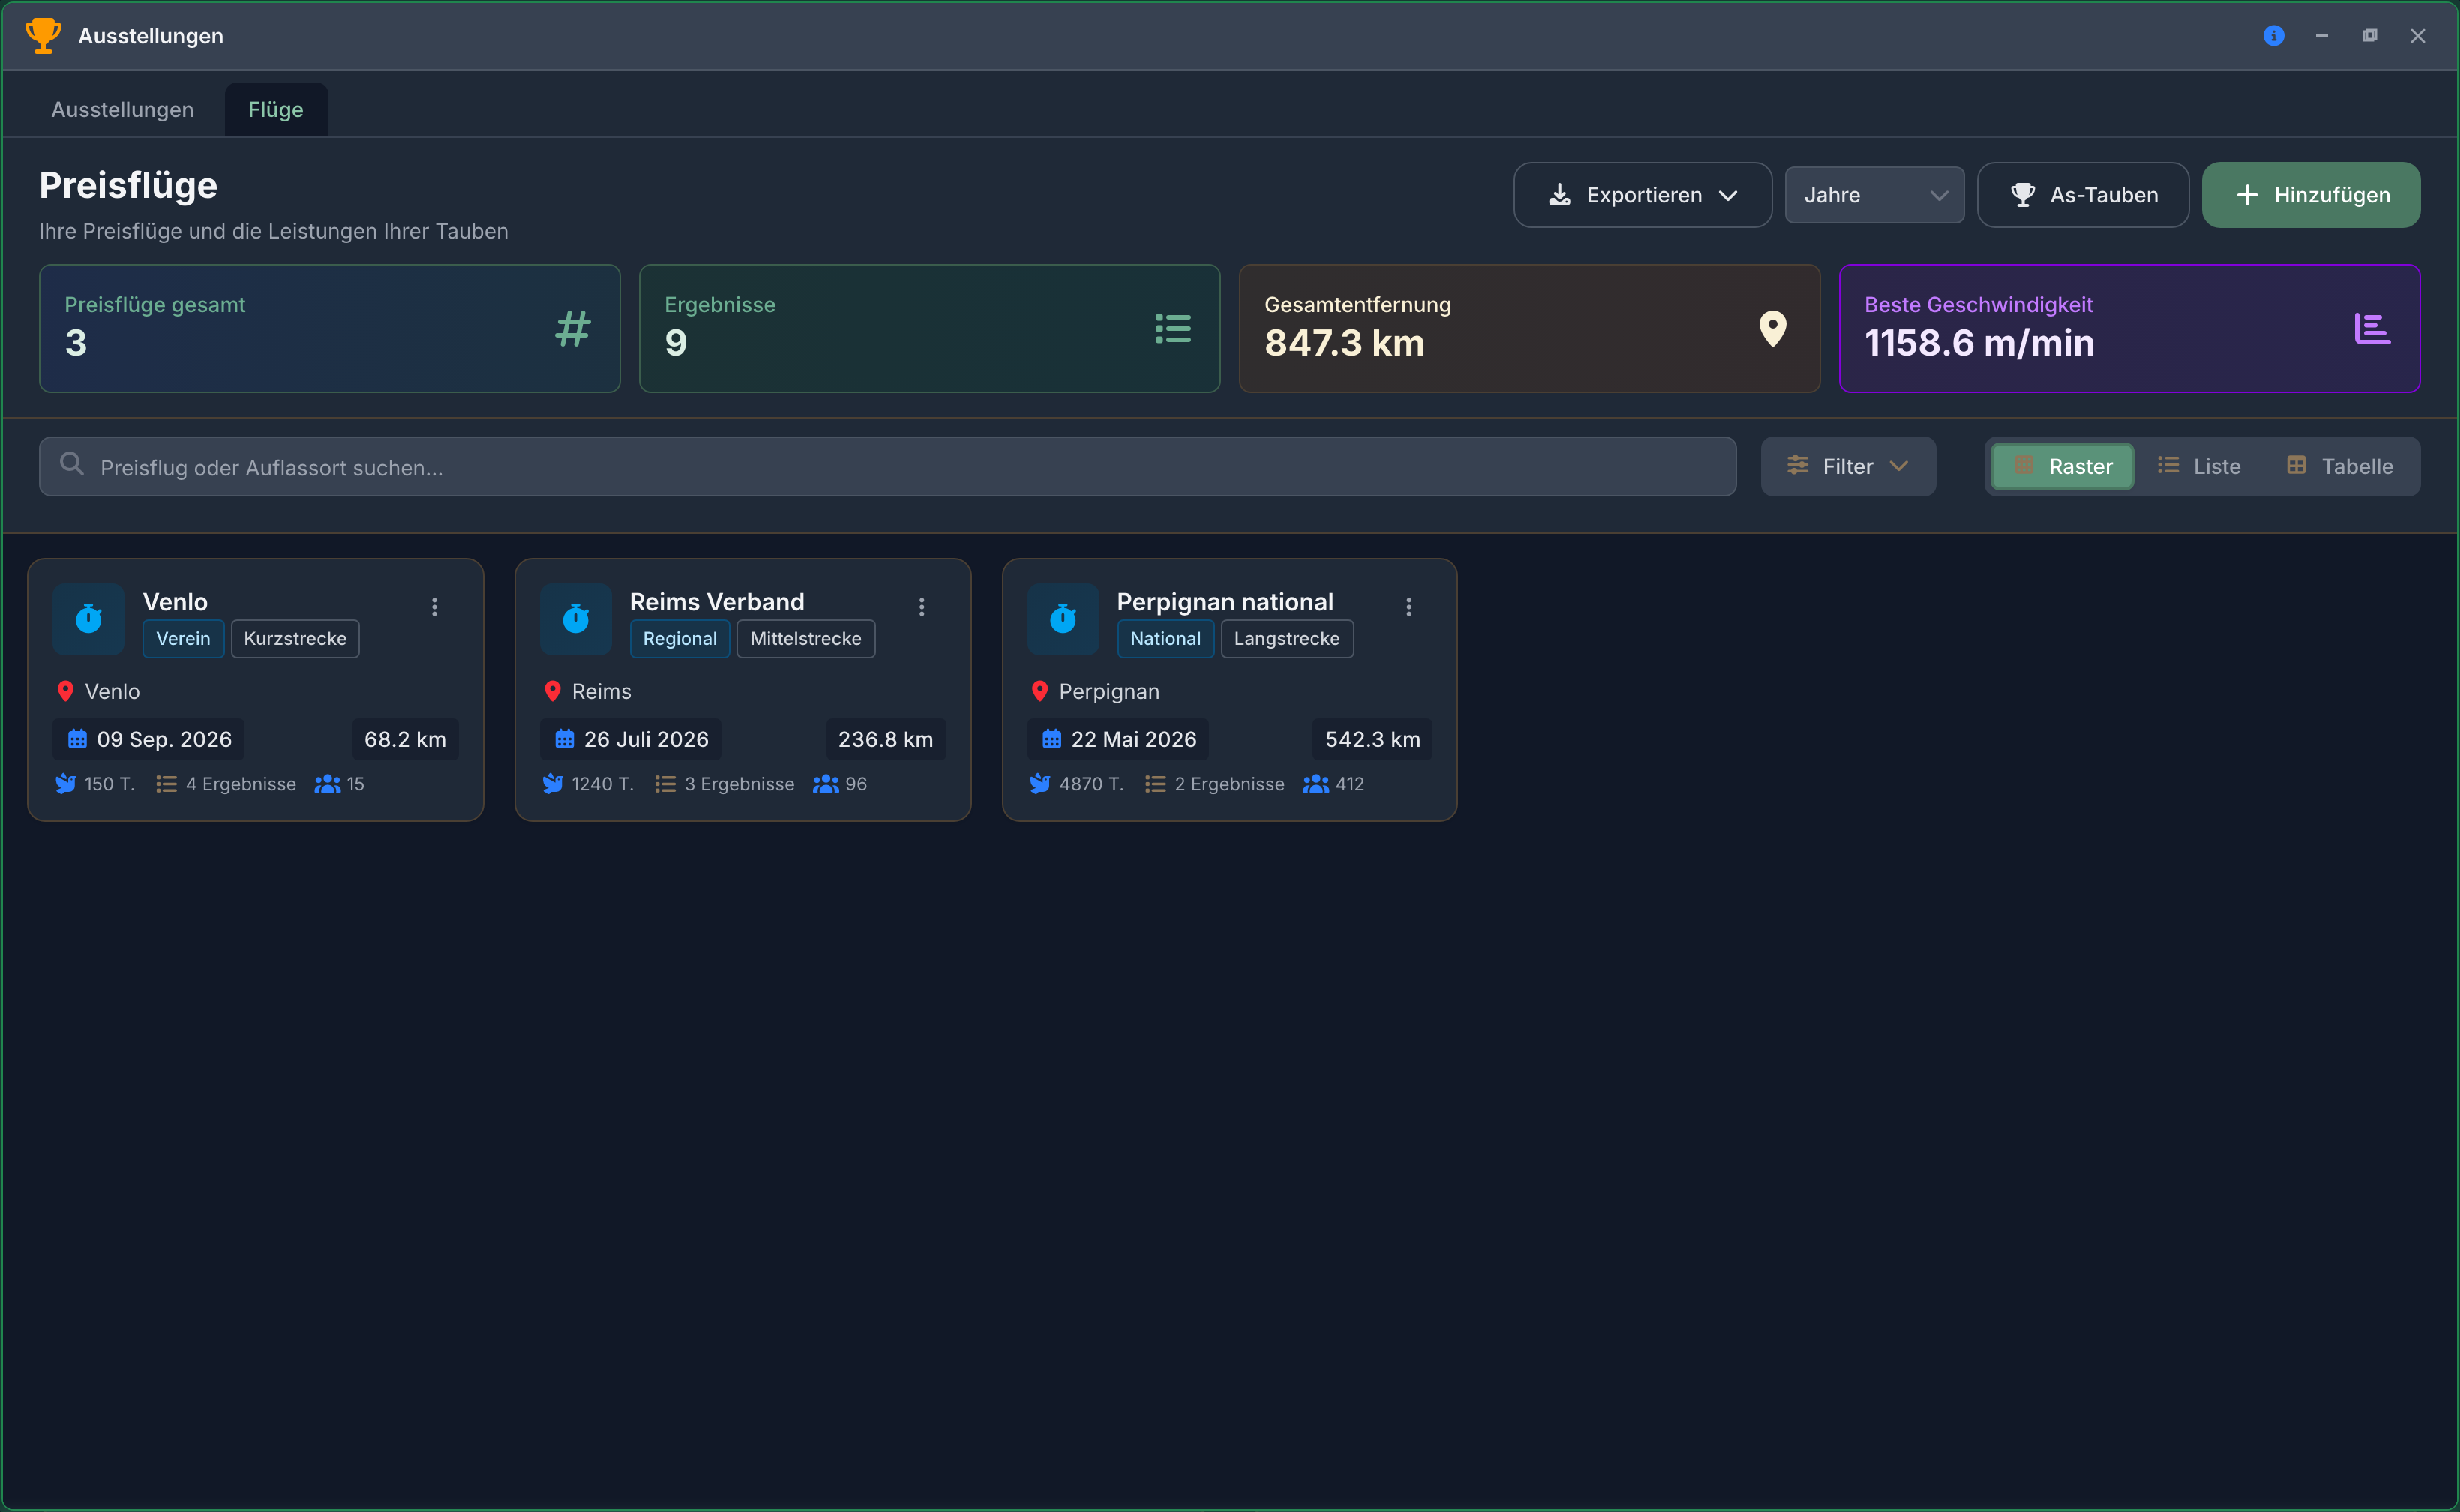2460x1512 pixels.
Task: Click the stopwatch icon on Venlo card
Action: coord(88,619)
